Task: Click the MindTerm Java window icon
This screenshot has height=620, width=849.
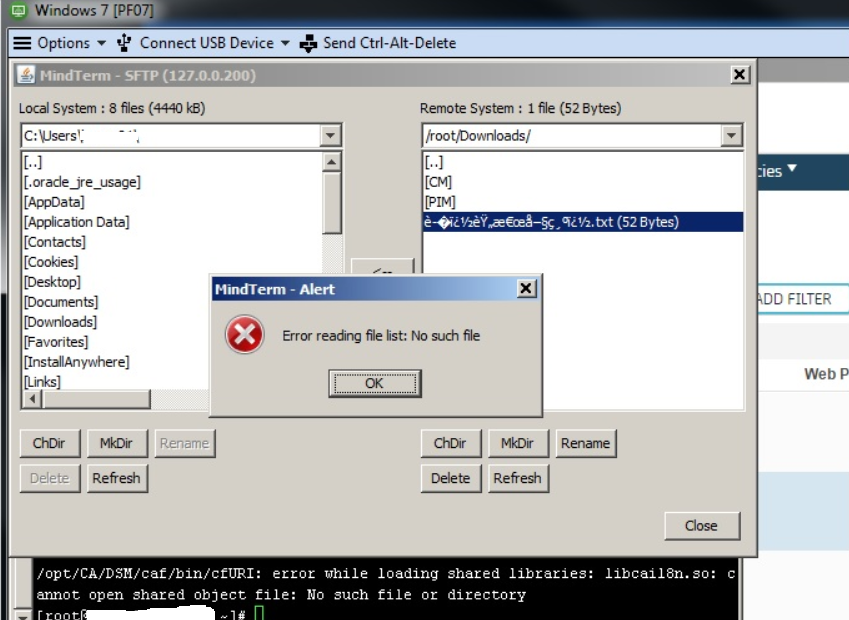Action: (25, 75)
